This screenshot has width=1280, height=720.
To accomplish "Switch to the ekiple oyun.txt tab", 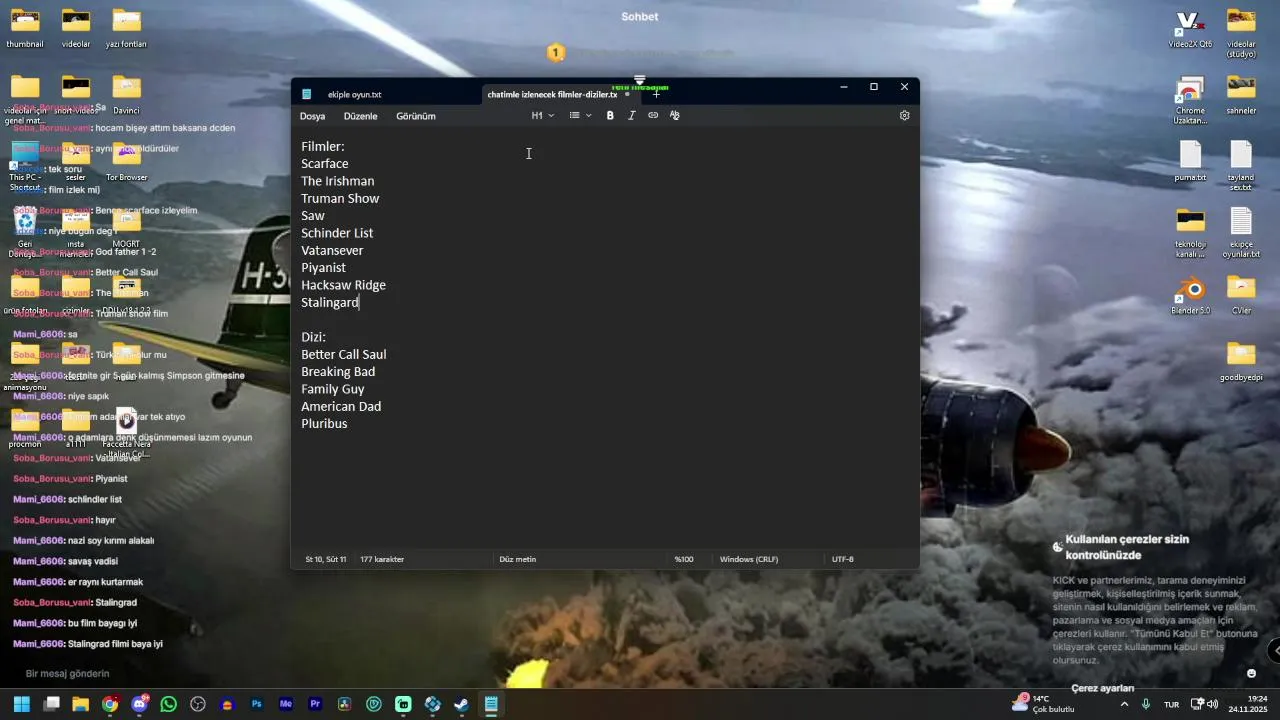I will [x=354, y=95].
